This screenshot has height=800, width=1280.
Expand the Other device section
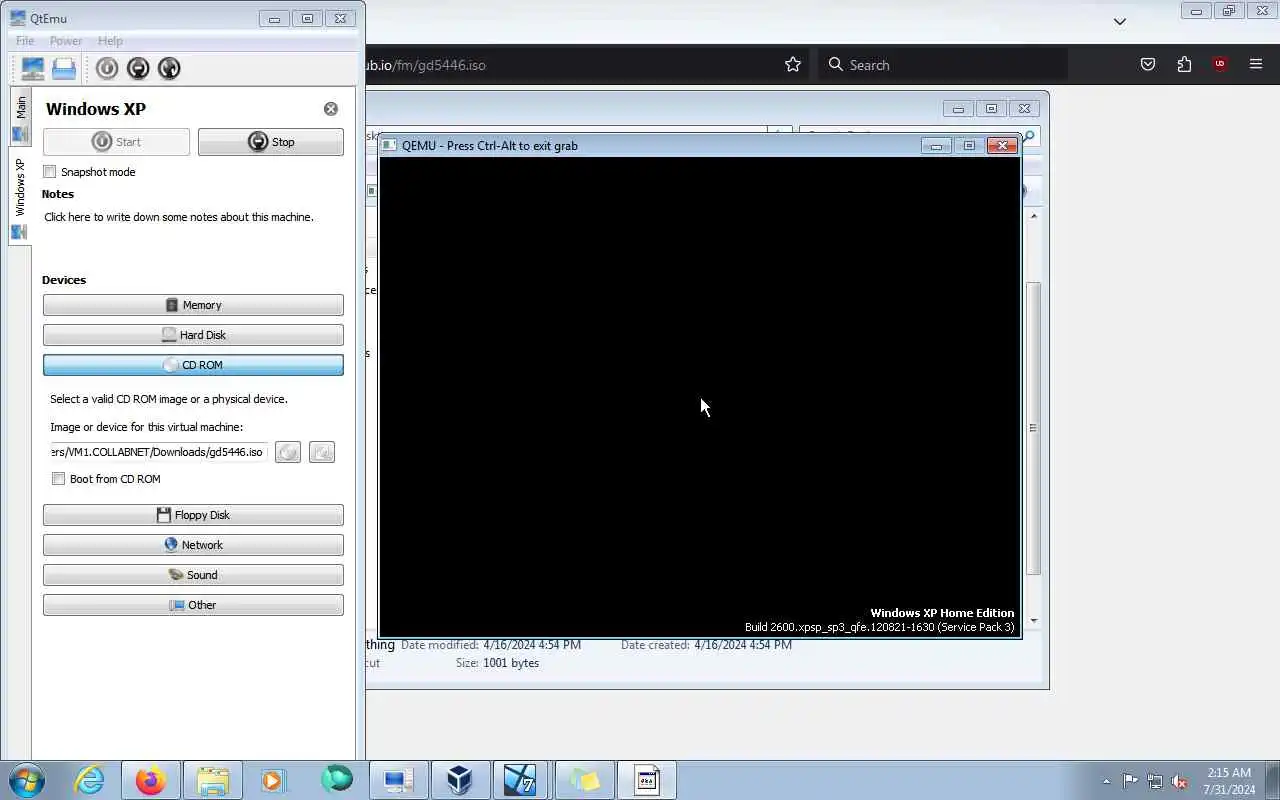pyautogui.click(x=193, y=605)
